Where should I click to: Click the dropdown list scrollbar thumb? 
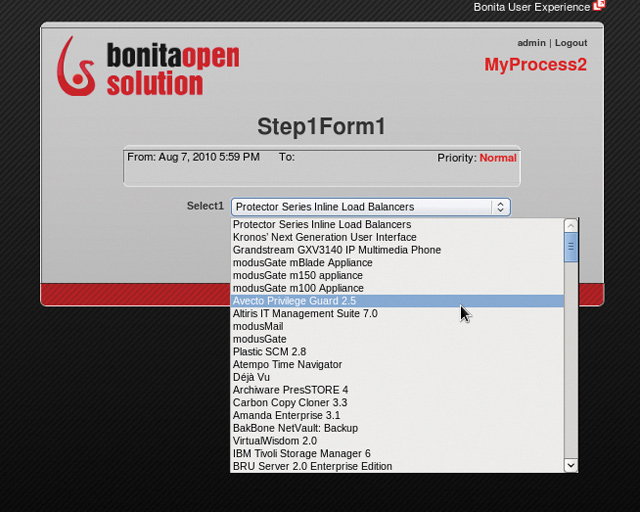pos(571,247)
